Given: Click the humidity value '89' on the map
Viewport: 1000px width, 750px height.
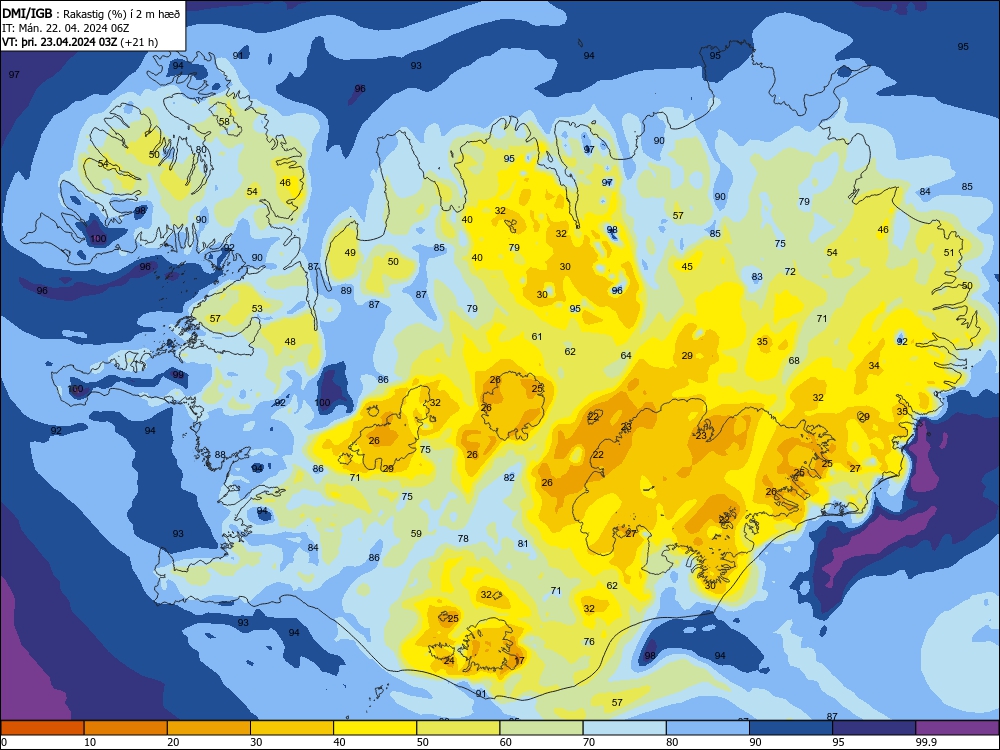Looking at the screenshot, I should click(x=346, y=290).
